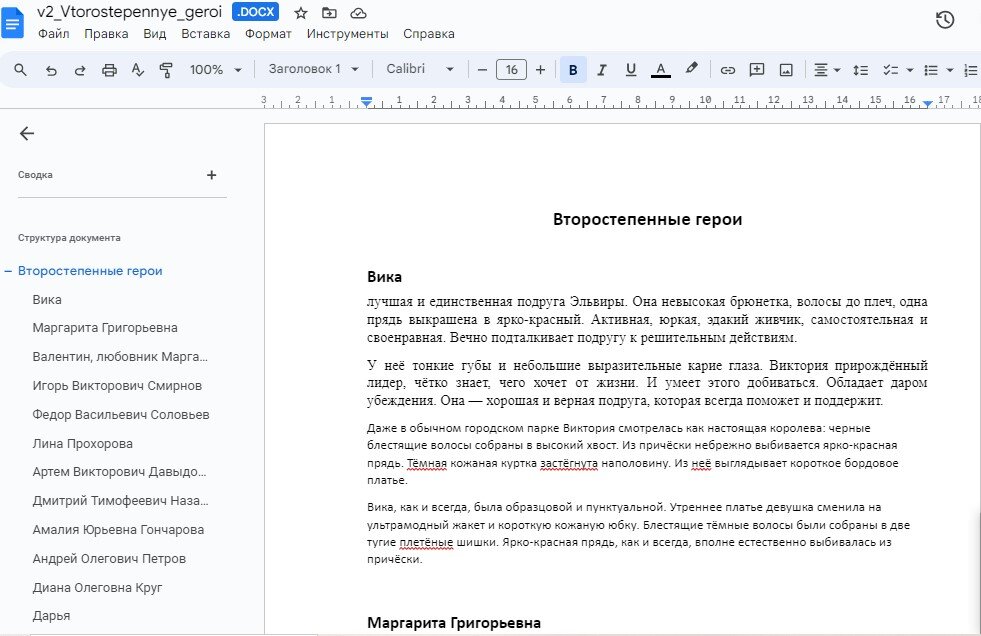The height and width of the screenshot is (636, 981).
Task: Go to Федор Васильевич Соловьев outline entry
Action: click(121, 415)
